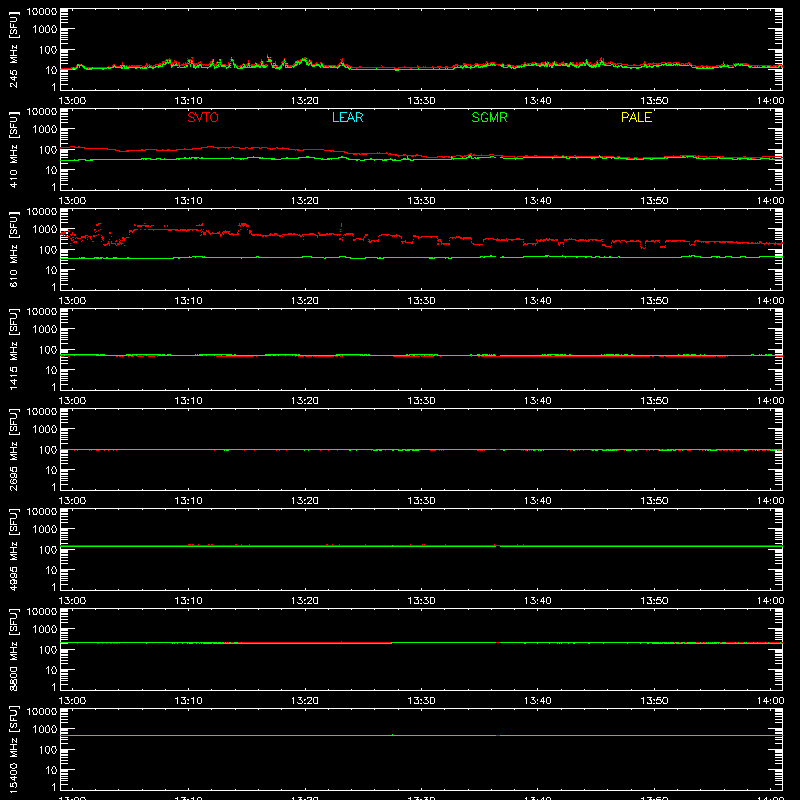800x800 pixels.
Task: Click the 13:00 tick label below 1415 MHz plot
Action: [x=72, y=401]
